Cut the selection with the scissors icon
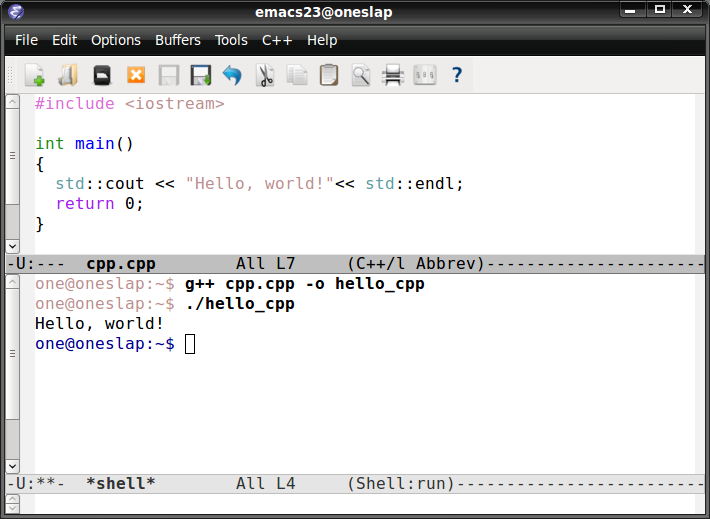 tap(265, 75)
